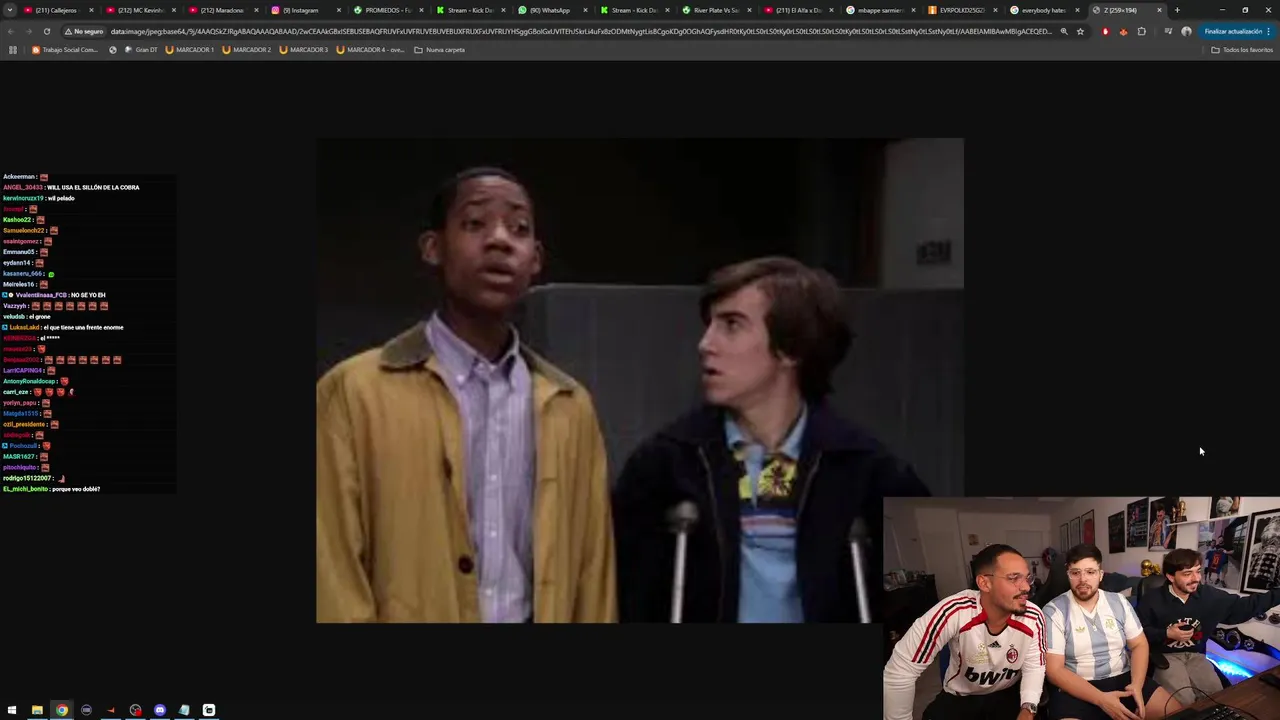This screenshot has width=1280, height=720.
Task: Expand the Todos los favoritos folder
Action: (x=1242, y=50)
